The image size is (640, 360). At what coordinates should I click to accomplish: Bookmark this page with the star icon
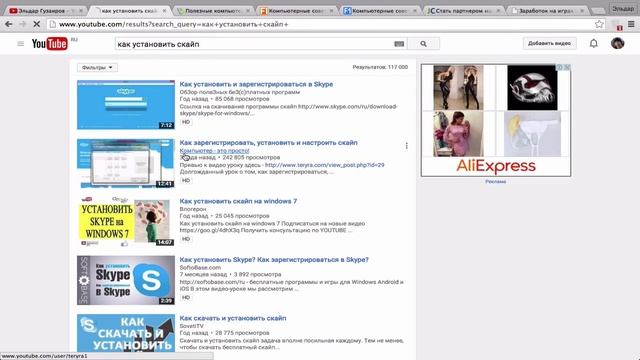tap(599, 24)
